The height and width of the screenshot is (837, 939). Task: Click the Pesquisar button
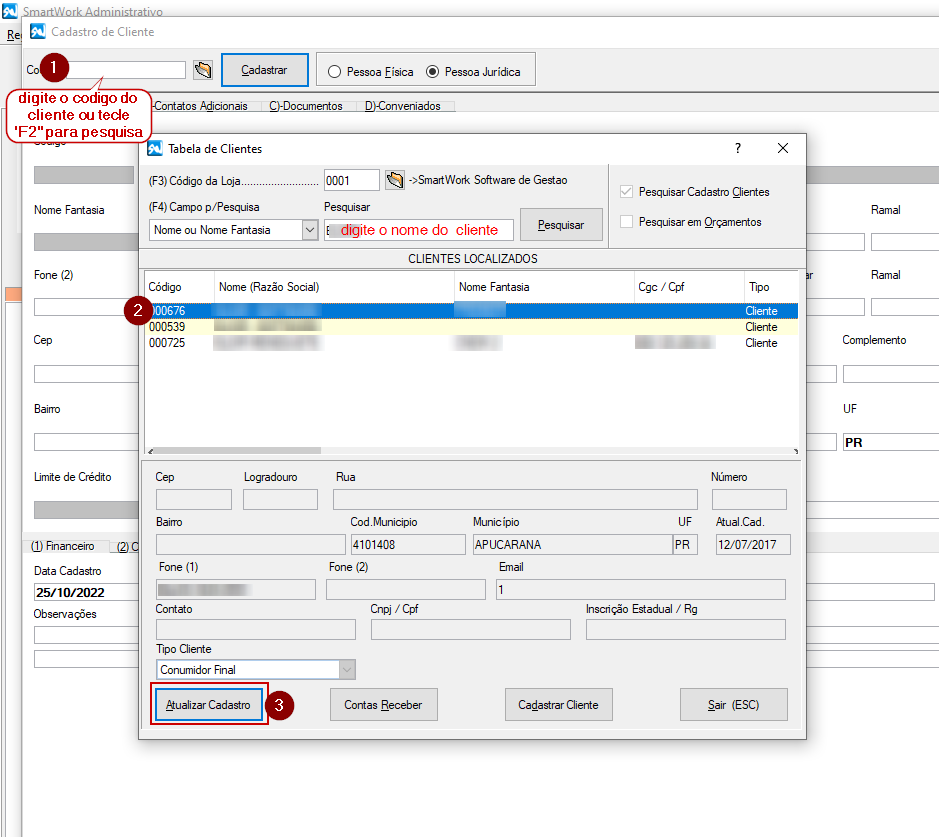(561, 225)
